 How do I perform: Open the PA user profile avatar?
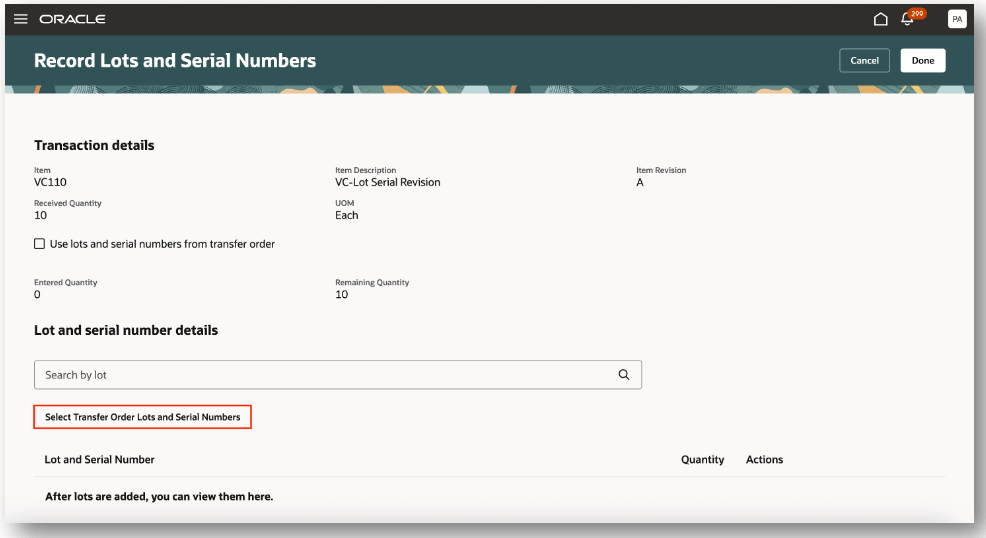(x=956, y=19)
